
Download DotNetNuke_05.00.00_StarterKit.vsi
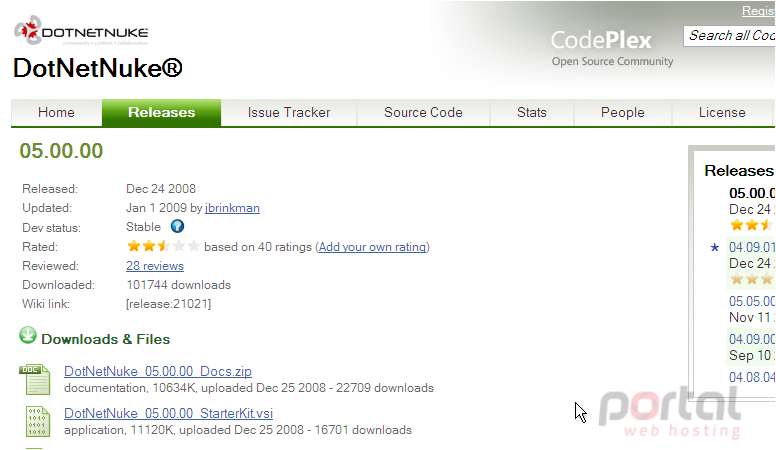tap(168, 413)
